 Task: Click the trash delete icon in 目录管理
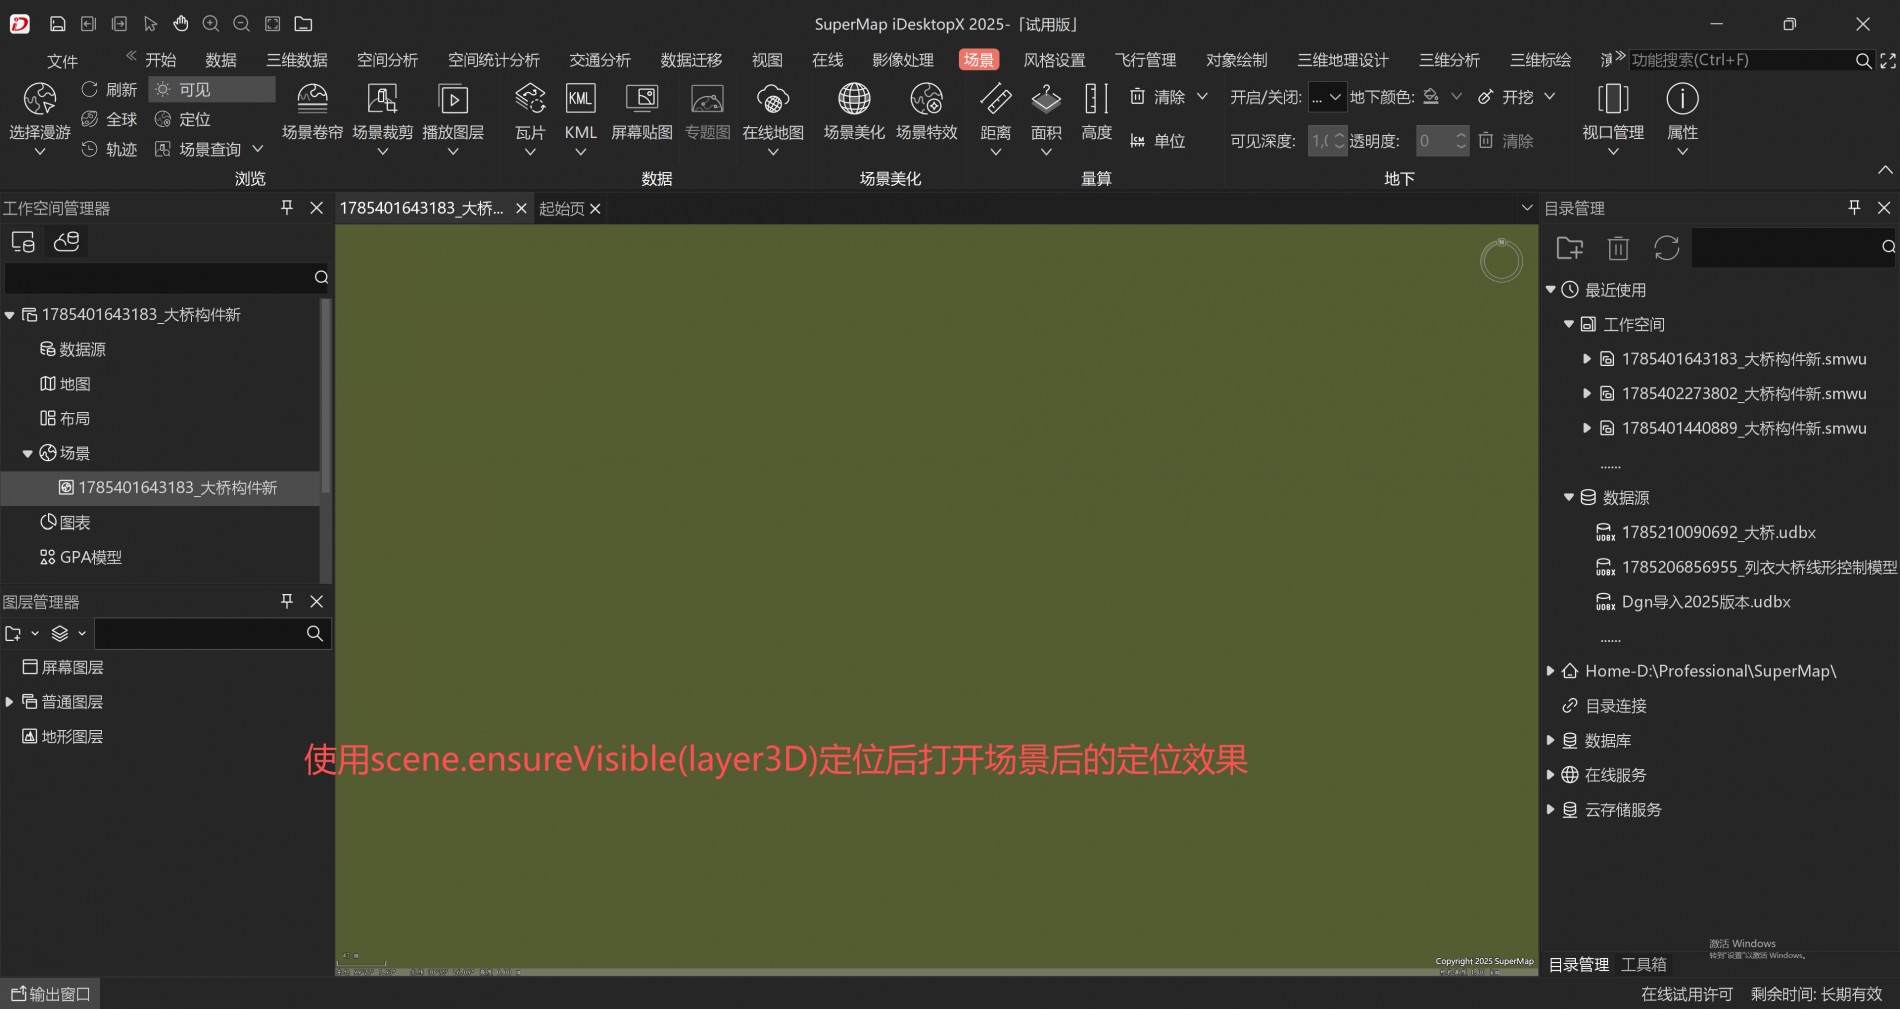[1618, 248]
